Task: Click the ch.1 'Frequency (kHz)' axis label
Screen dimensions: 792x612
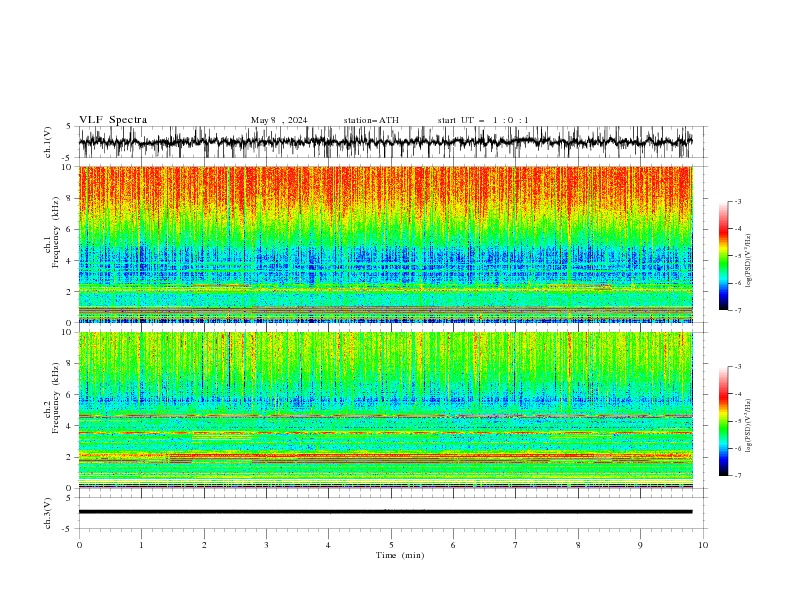Action: (x=56, y=232)
